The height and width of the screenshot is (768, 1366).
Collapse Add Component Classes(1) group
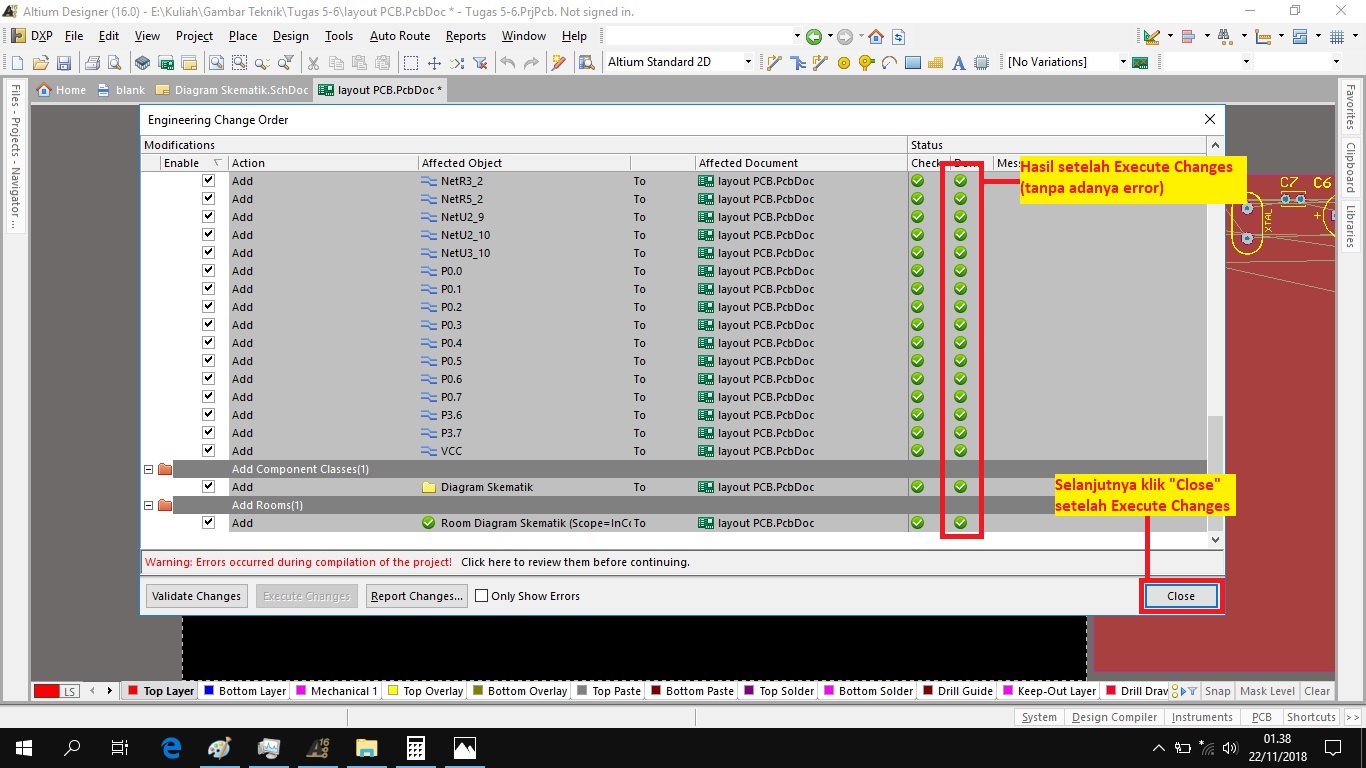point(149,469)
